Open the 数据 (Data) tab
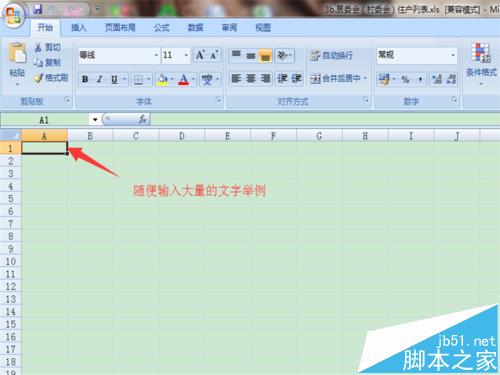Viewport: 500px width, 375px height. 195,27
